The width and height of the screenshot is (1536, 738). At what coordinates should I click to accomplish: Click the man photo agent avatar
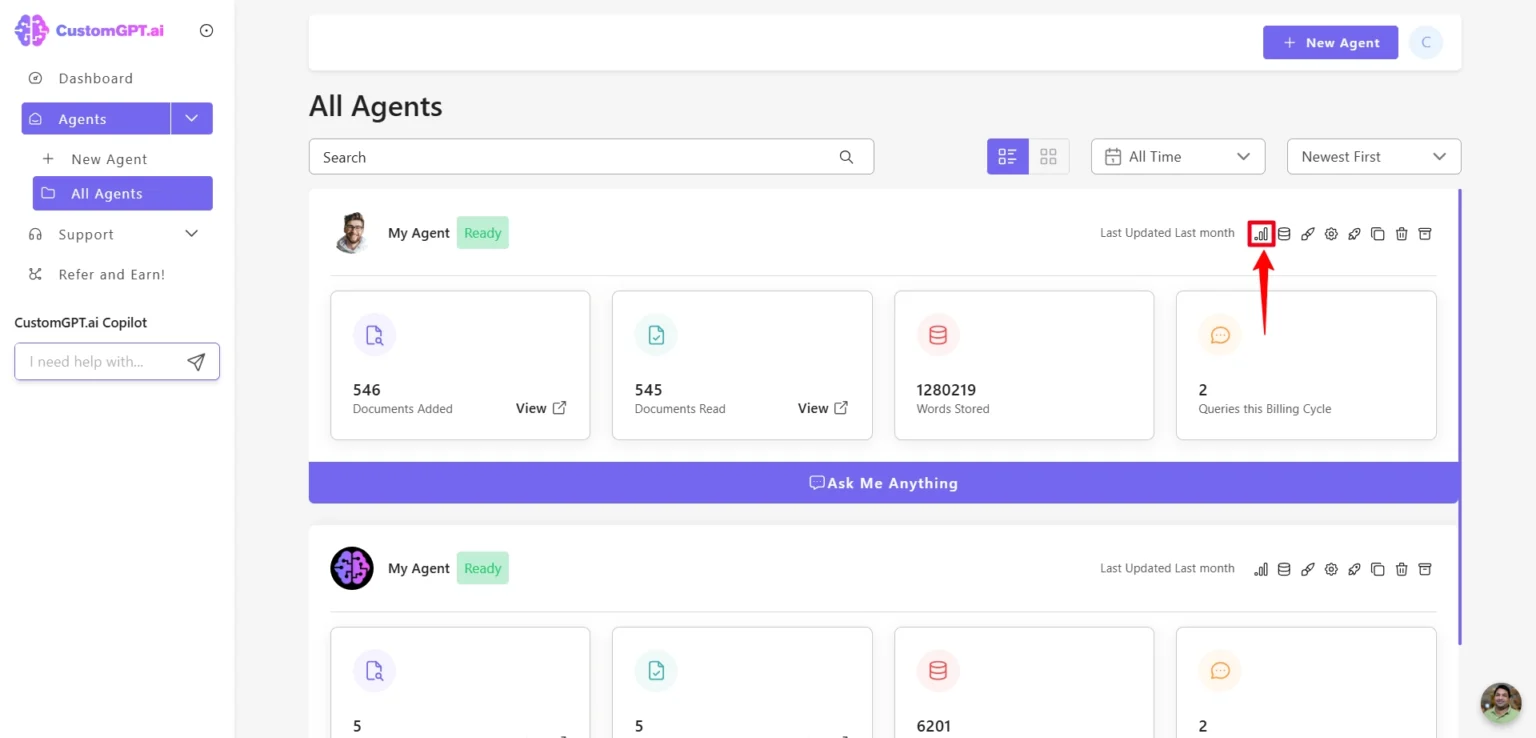352,233
